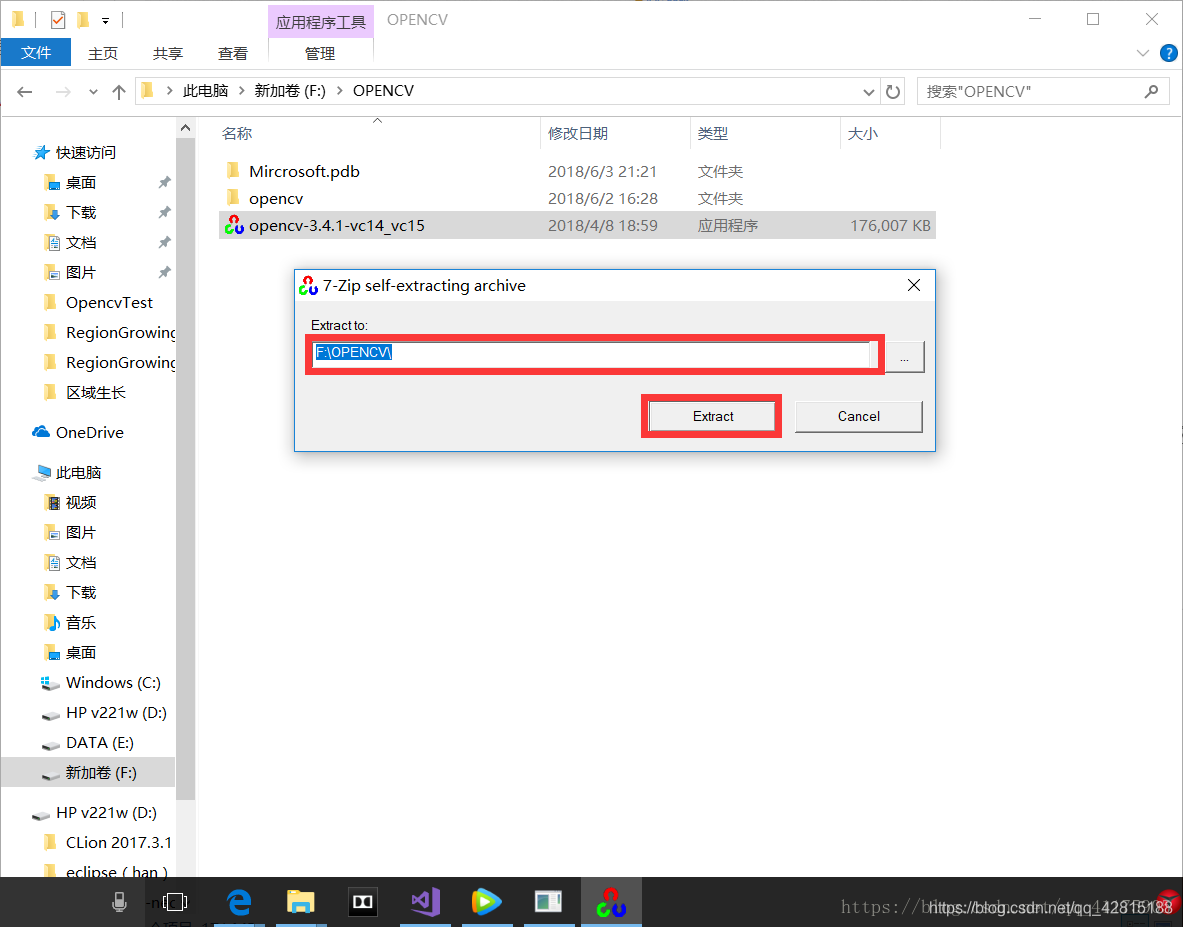Open pinned 文档 under quick access
This screenshot has height=927, width=1183.
point(81,243)
